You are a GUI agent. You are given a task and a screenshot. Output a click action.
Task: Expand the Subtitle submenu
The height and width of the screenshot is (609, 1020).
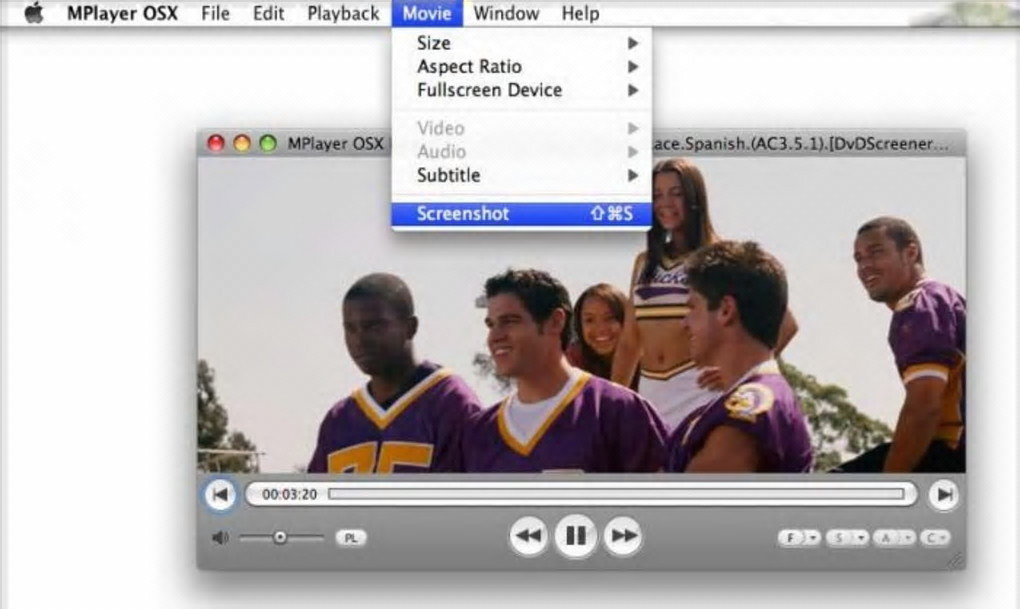(521, 175)
